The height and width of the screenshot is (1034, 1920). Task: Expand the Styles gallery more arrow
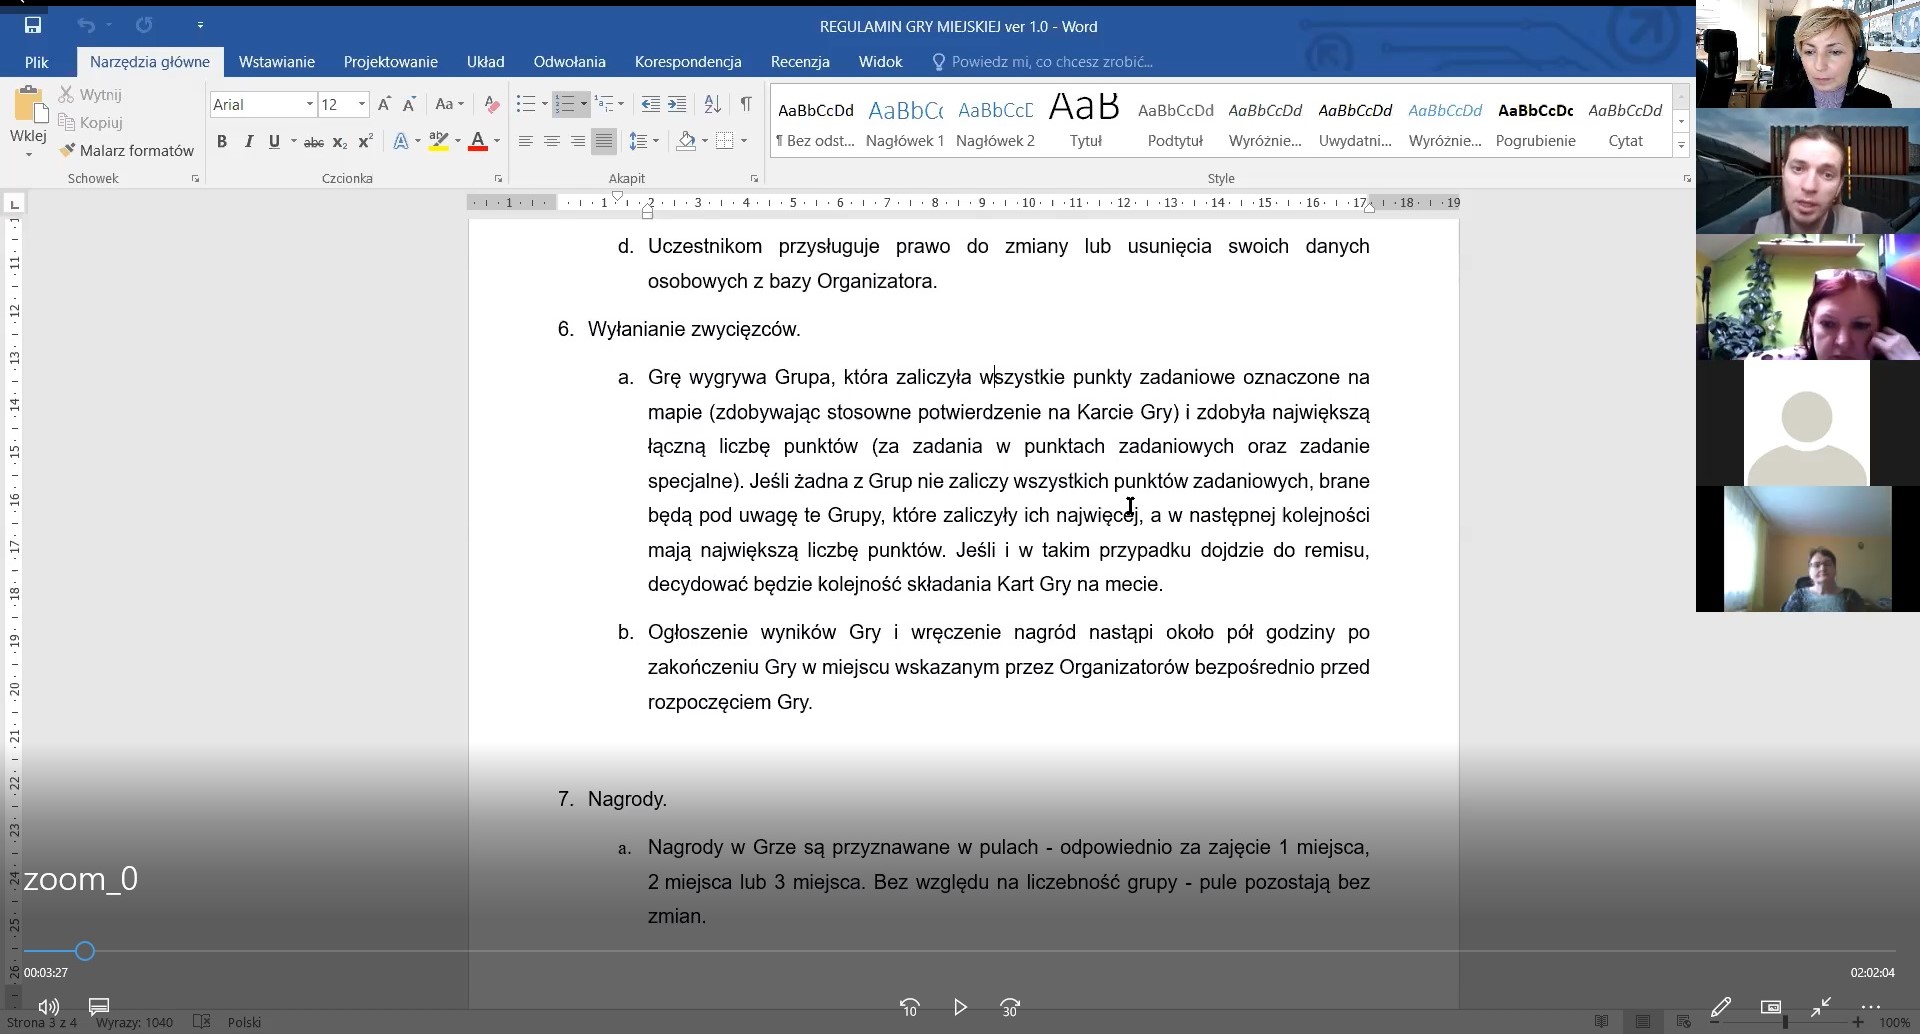coord(1681,146)
